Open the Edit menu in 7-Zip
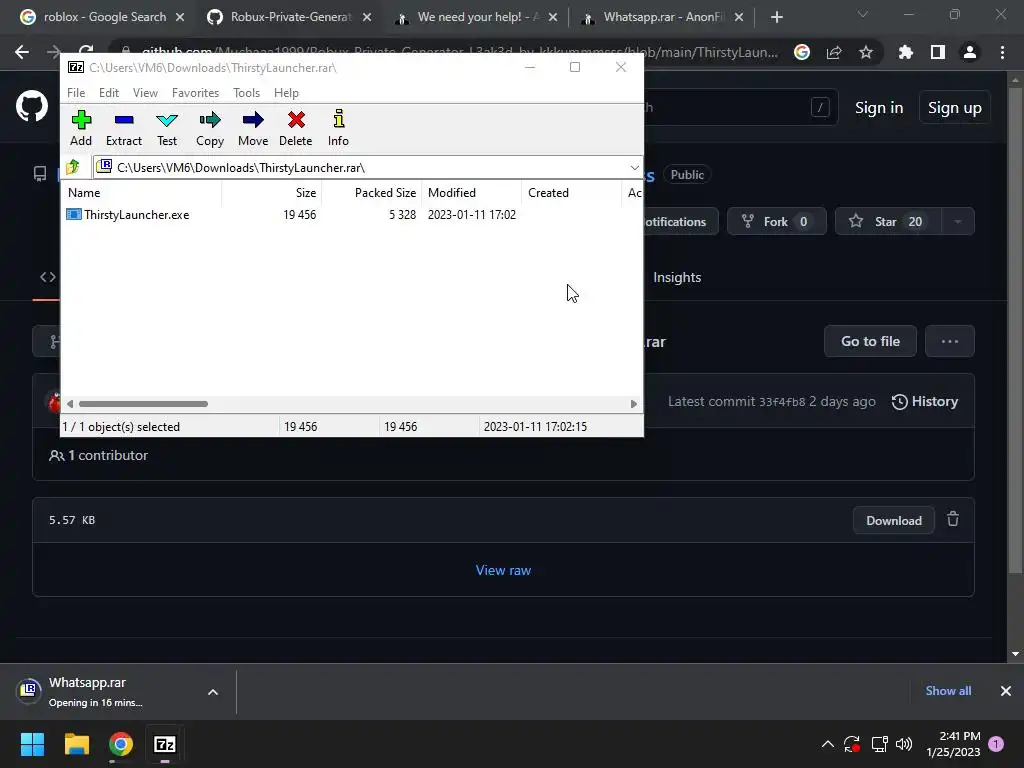The width and height of the screenshot is (1024, 768). pyautogui.click(x=109, y=93)
